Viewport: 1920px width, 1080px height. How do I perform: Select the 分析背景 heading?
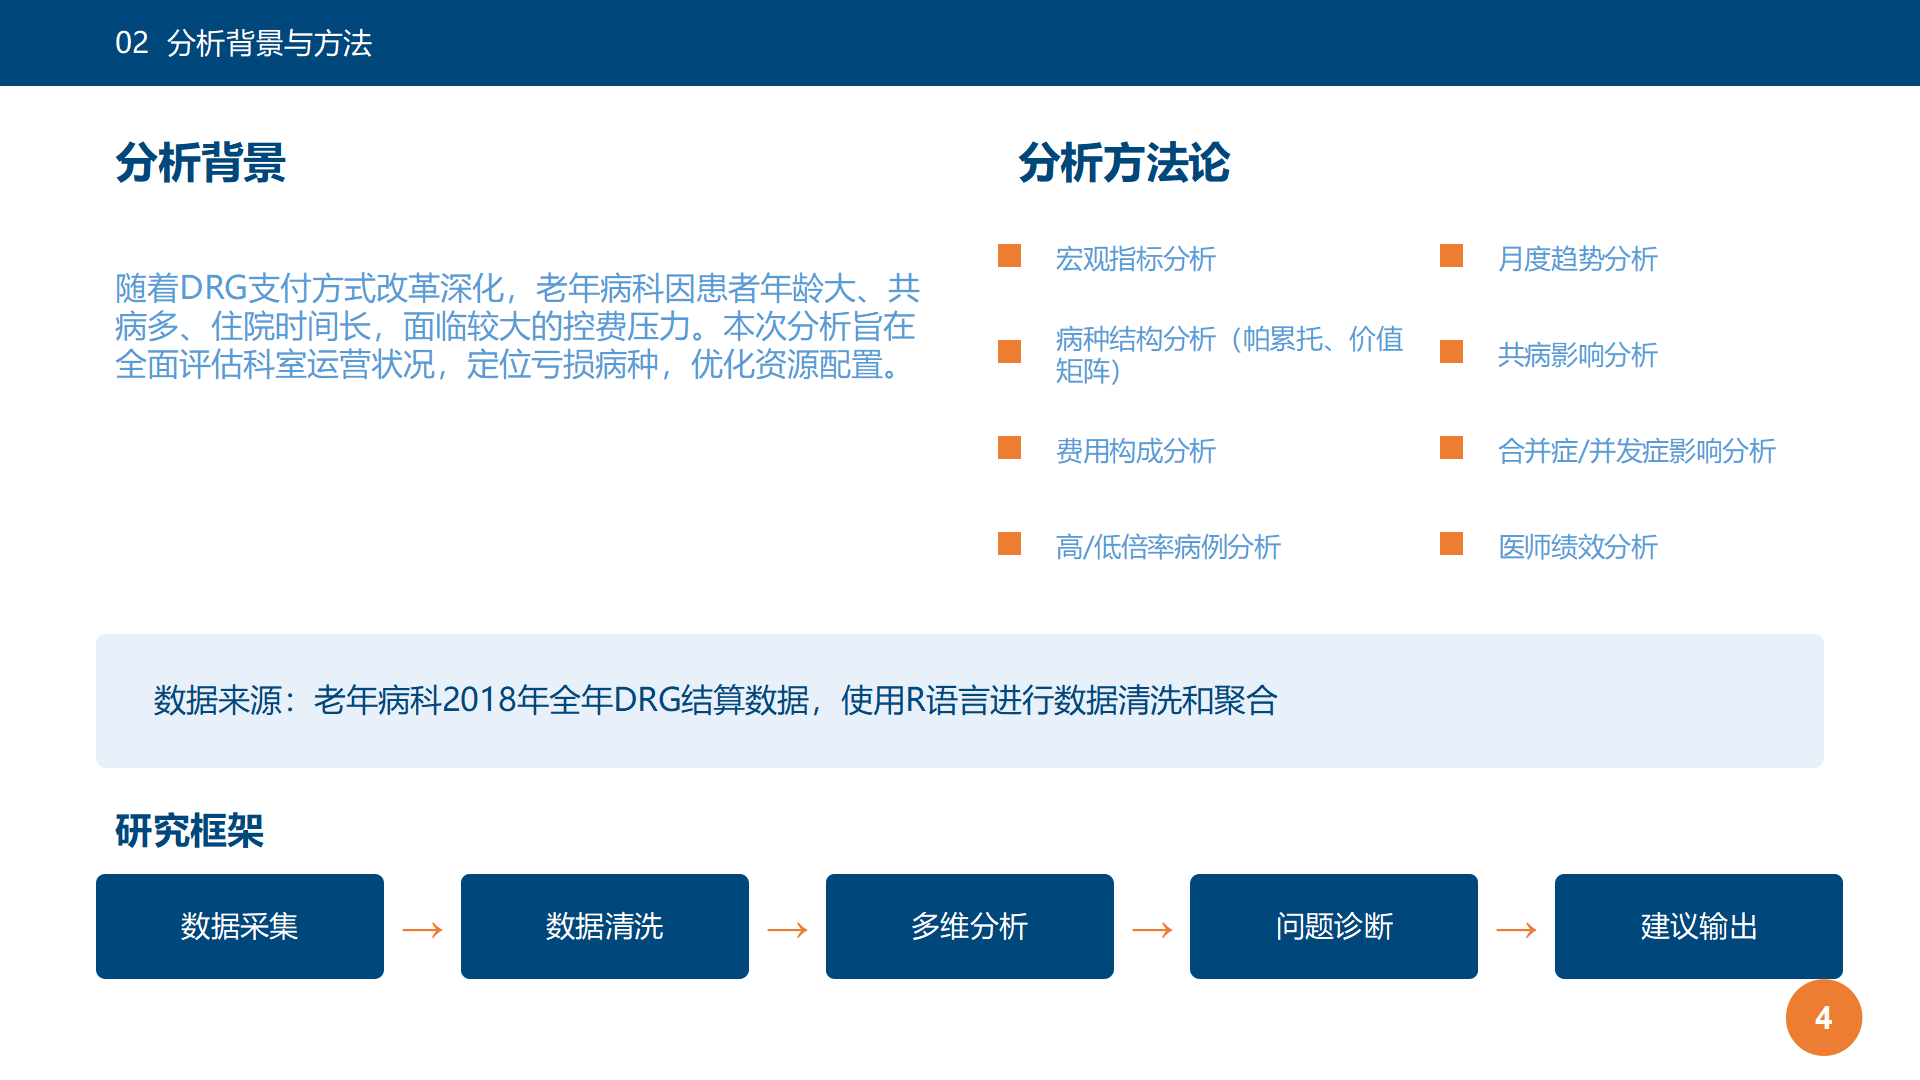coord(201,162)
